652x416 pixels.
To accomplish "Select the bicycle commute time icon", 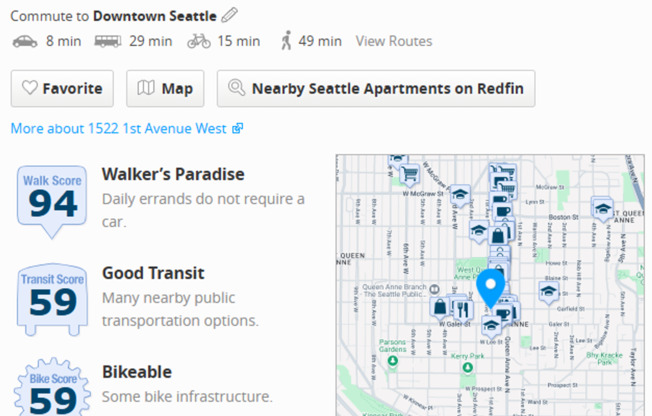I will [x=199, y=41].
